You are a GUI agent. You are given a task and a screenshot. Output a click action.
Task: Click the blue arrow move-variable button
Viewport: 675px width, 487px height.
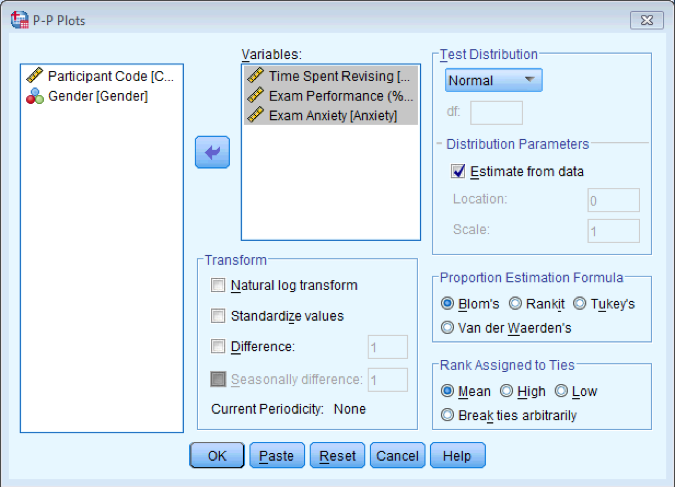[212, 152]
